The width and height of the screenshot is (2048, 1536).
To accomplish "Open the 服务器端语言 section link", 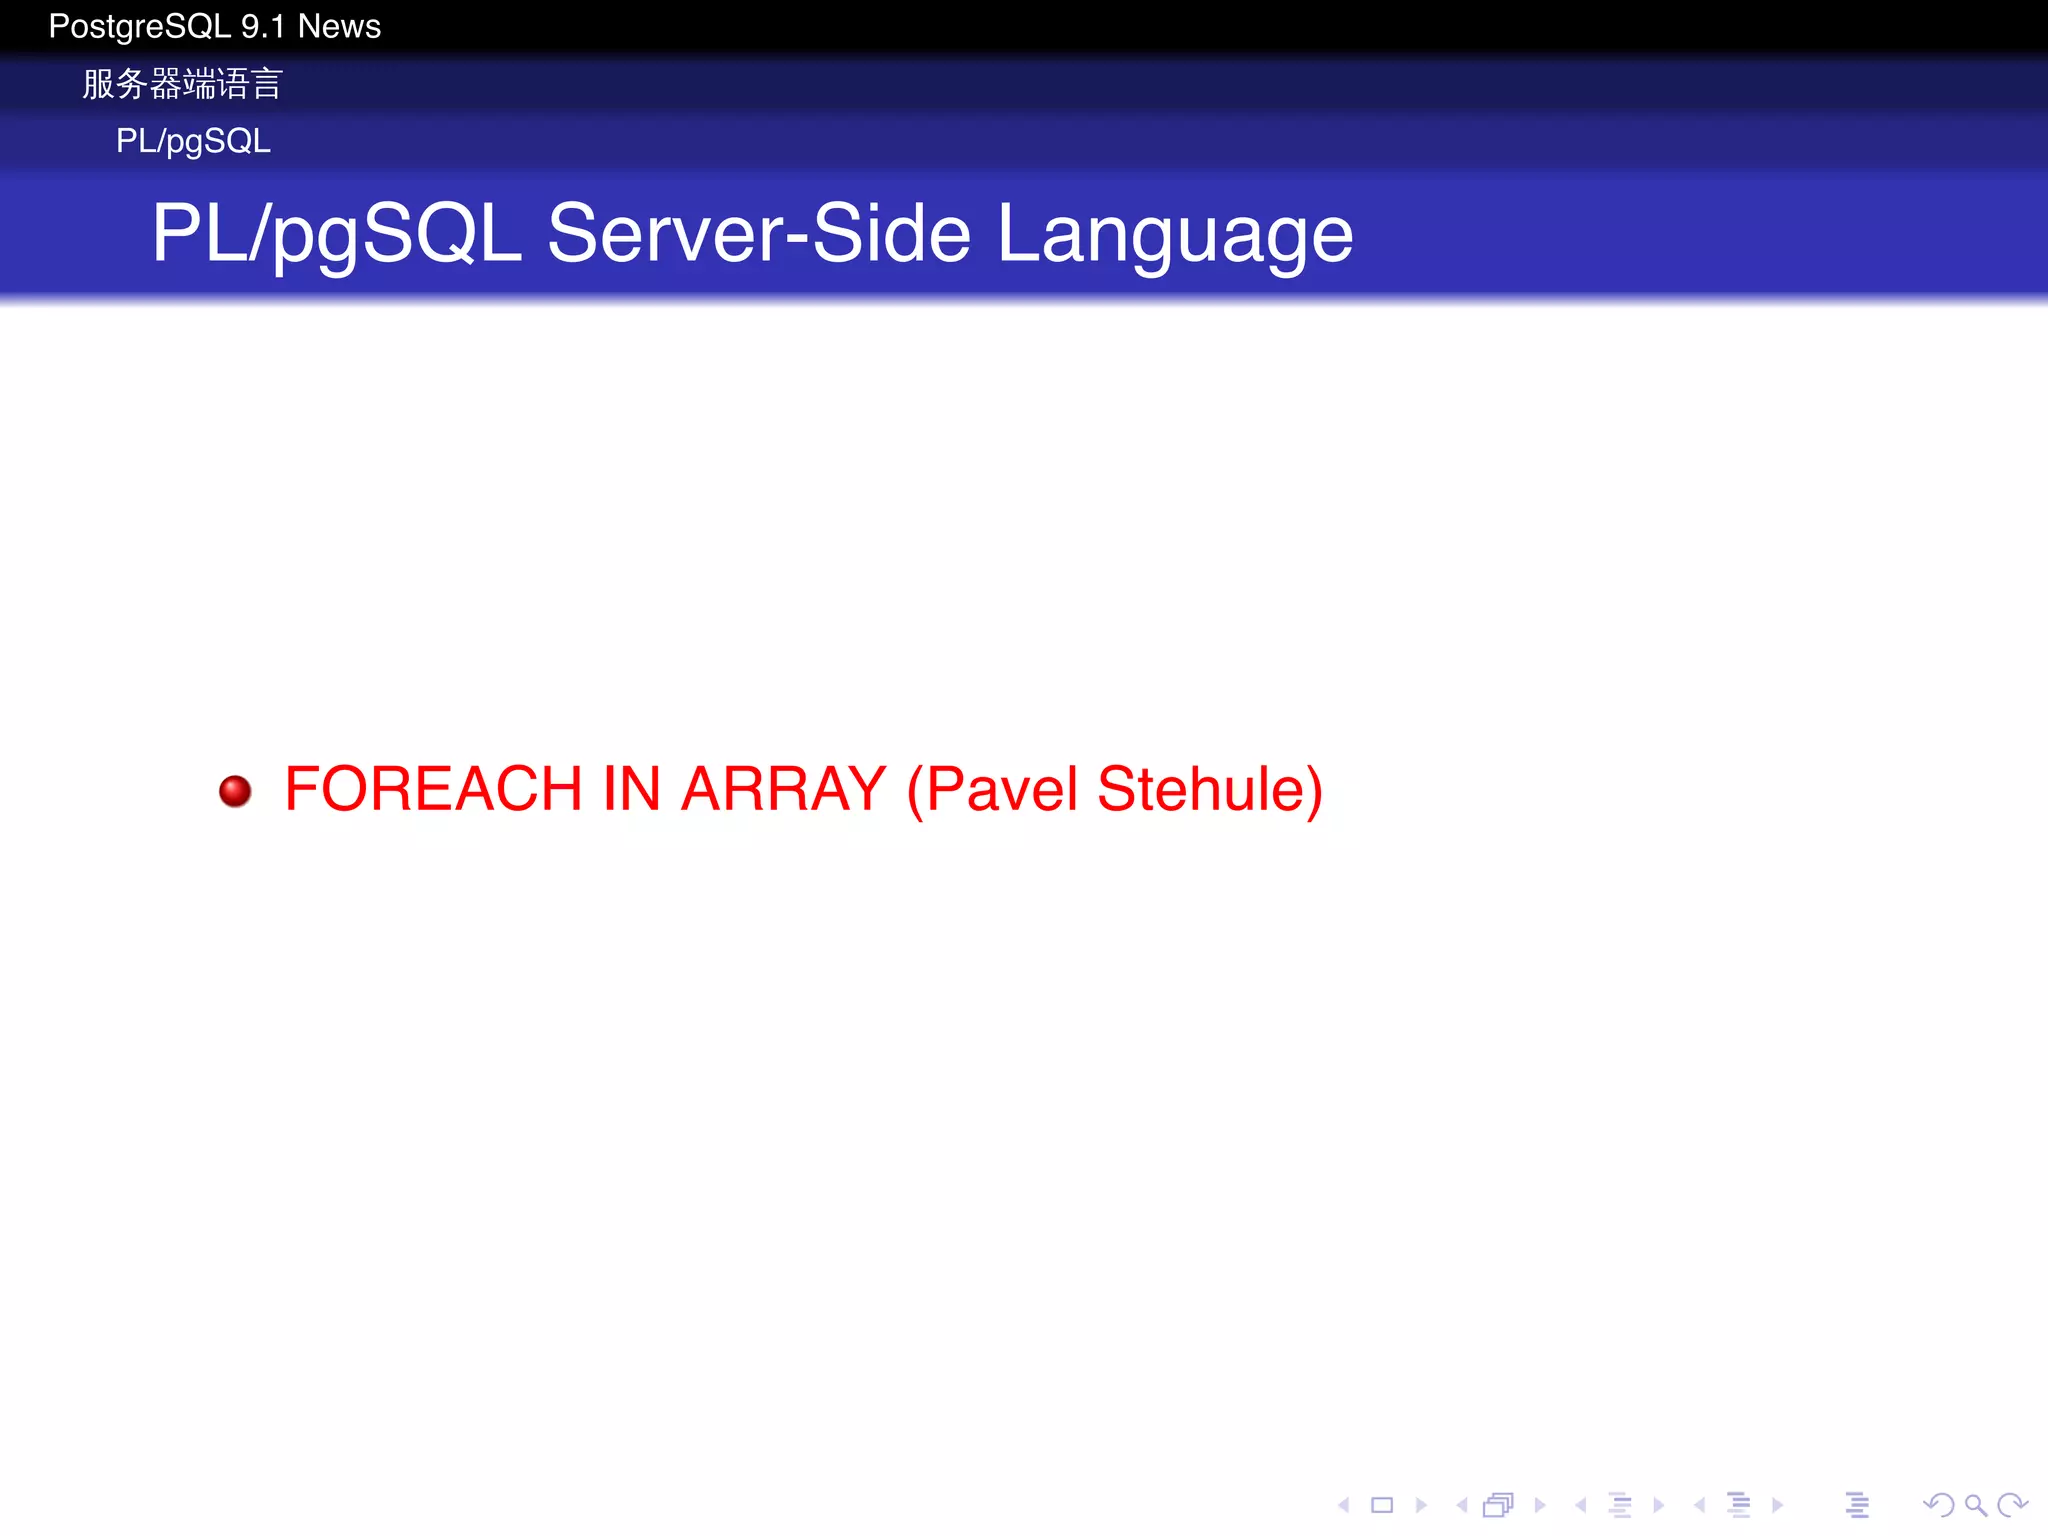I will [x=183, y=84].
